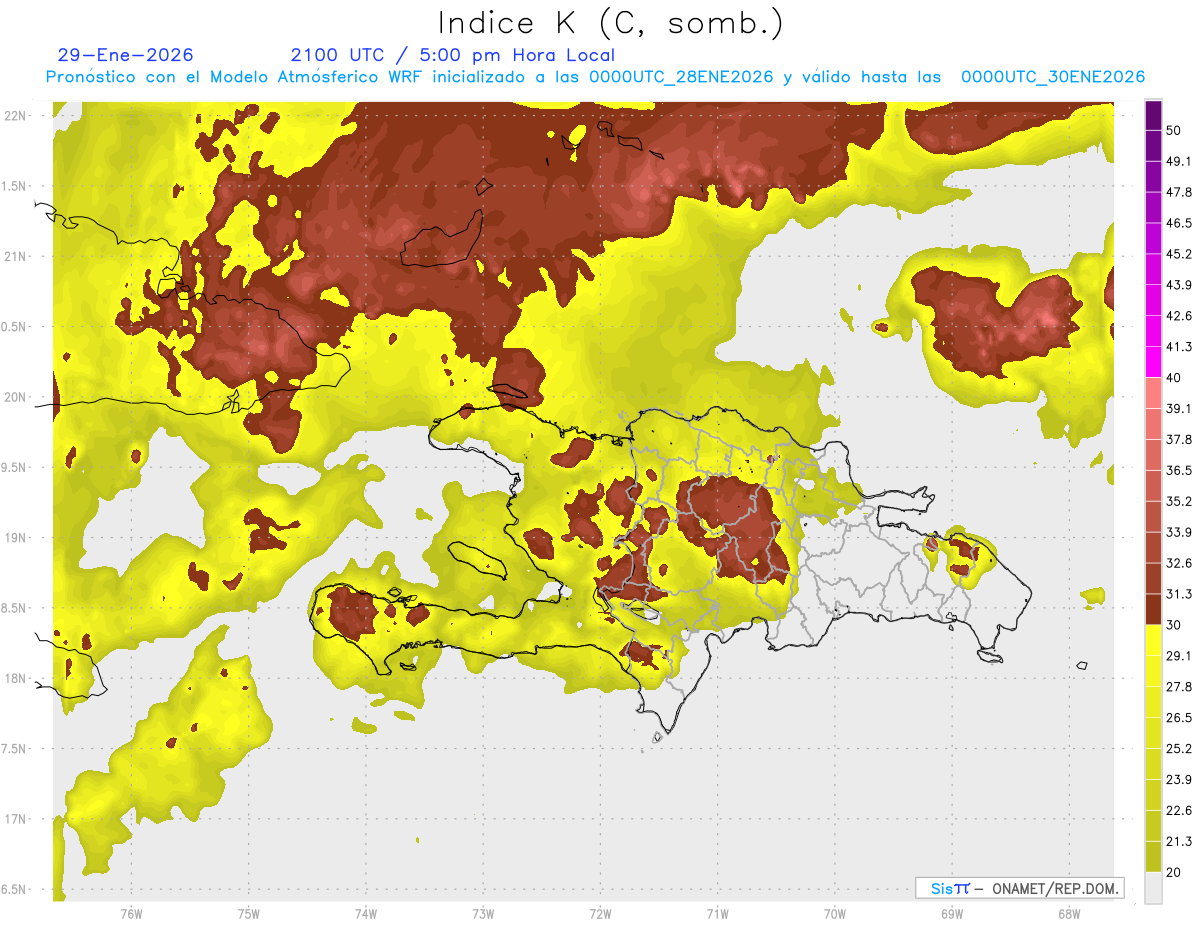Select the date '29-Ene-2026'
1200x927 pixels.
(x=126, y=55)
